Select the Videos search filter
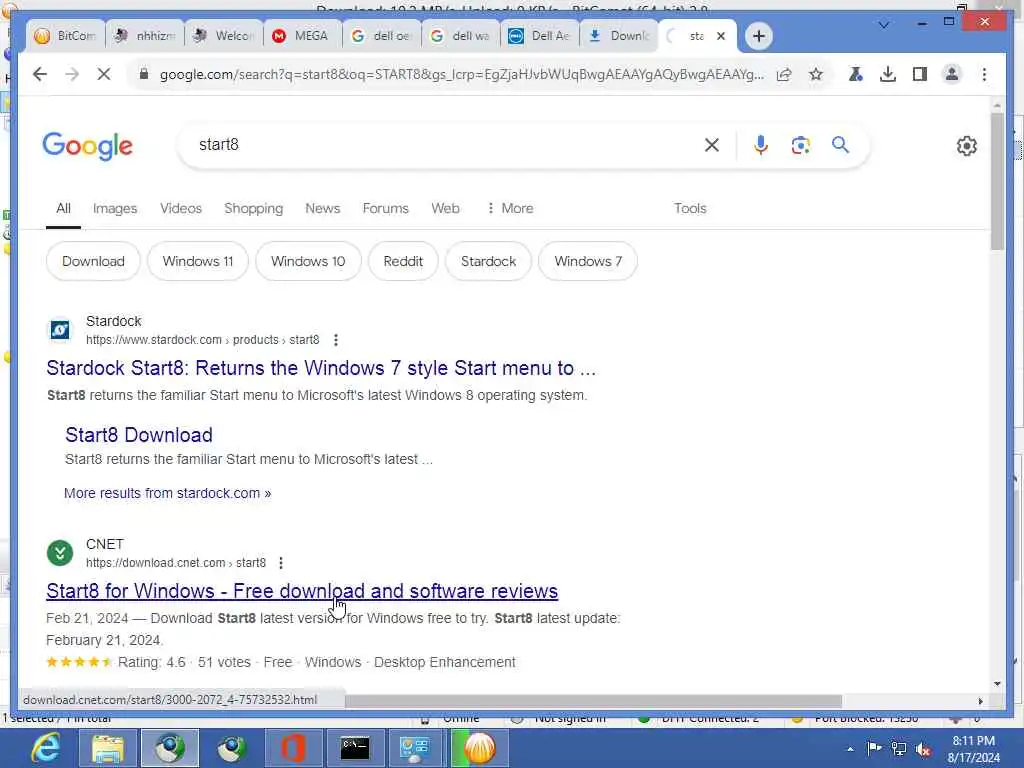Viewport: 1024px width, 768px height. (181, 208)
